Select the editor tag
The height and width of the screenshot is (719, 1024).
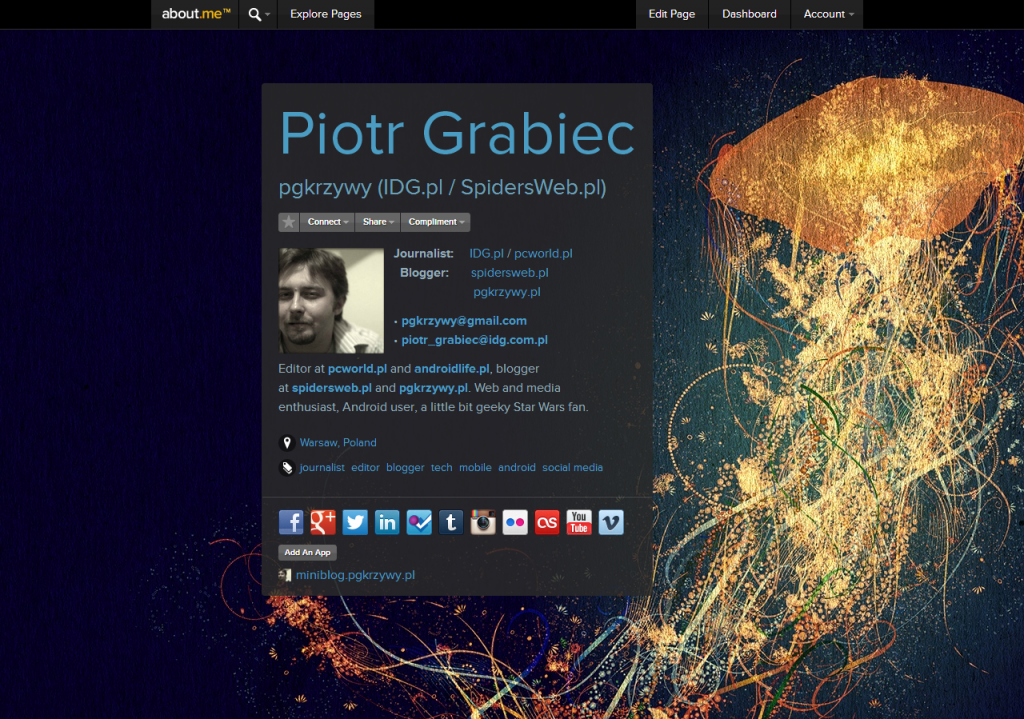point(365,468)
